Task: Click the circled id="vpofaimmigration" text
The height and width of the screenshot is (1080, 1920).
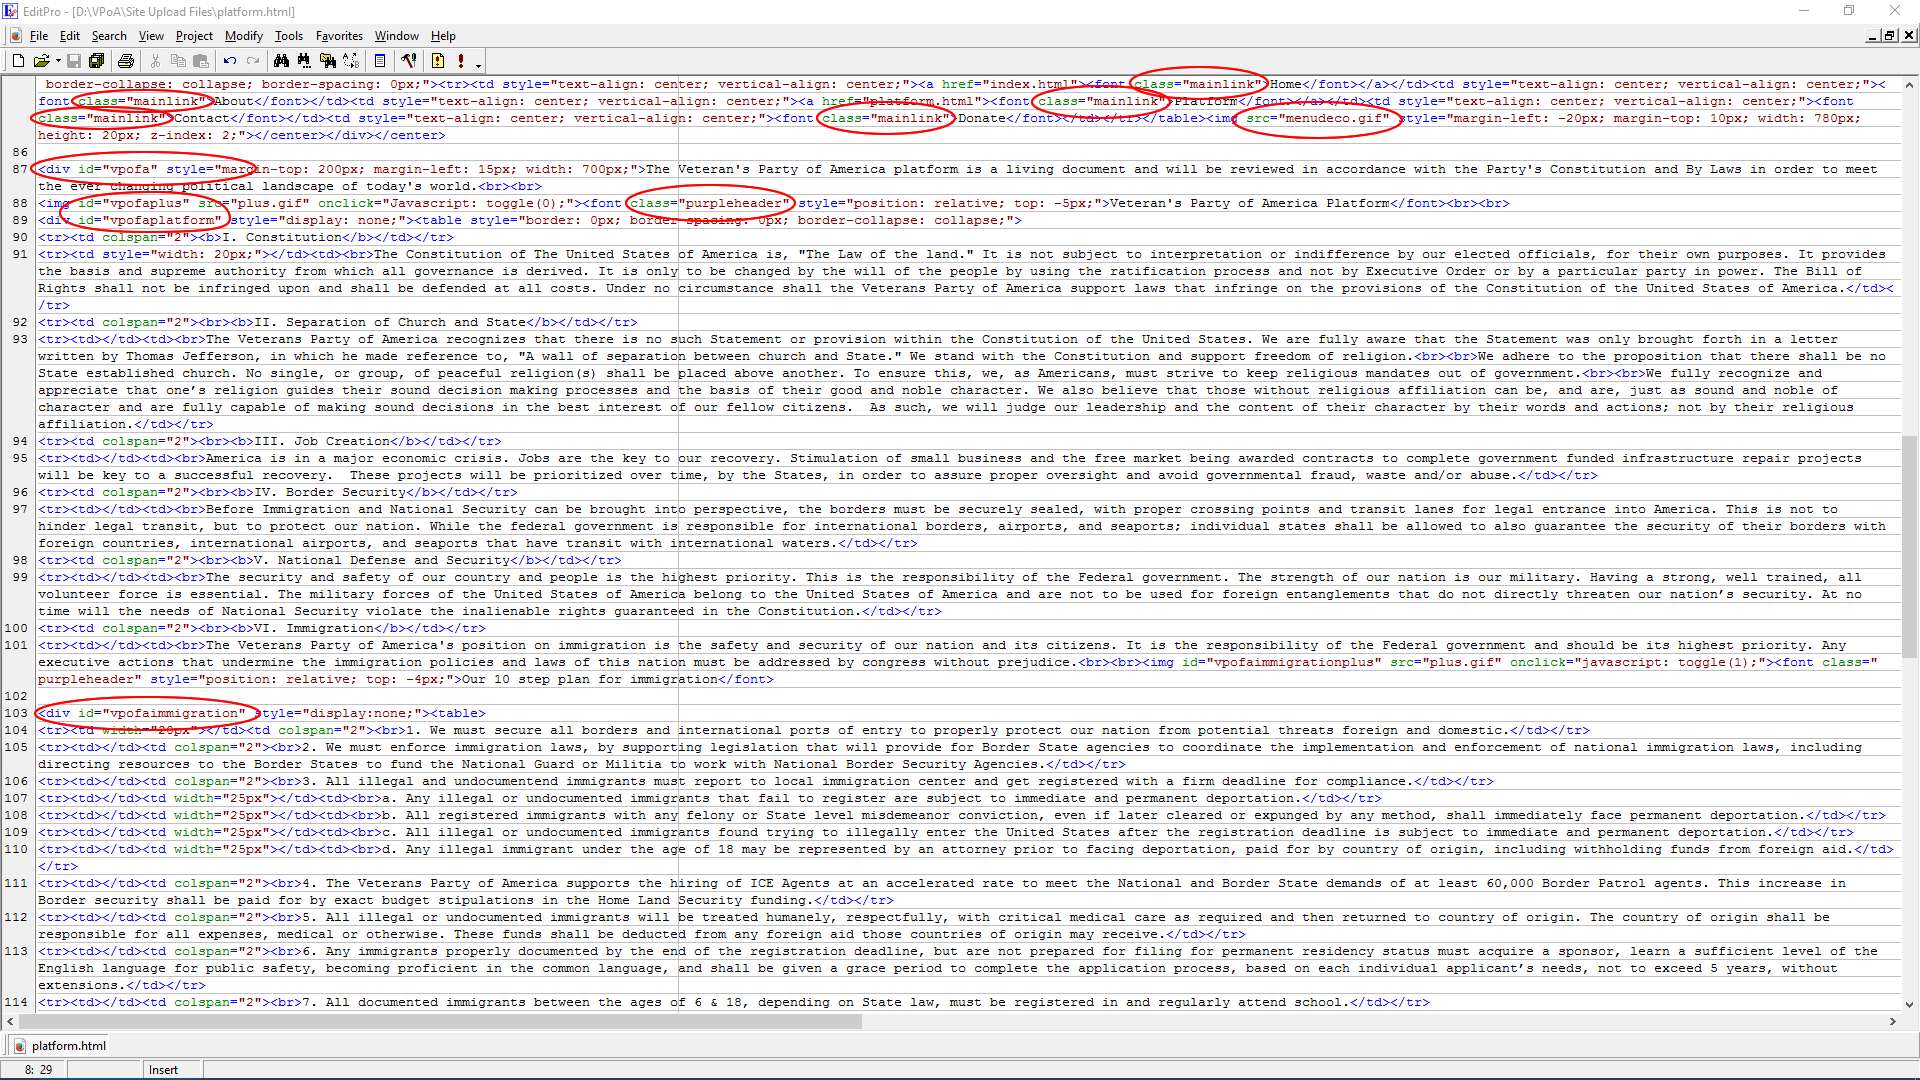Action: point(162,713)
